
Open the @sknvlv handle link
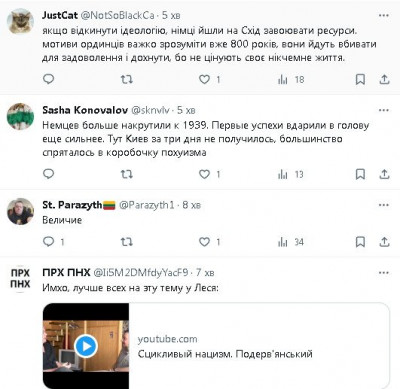click(151, 110)
